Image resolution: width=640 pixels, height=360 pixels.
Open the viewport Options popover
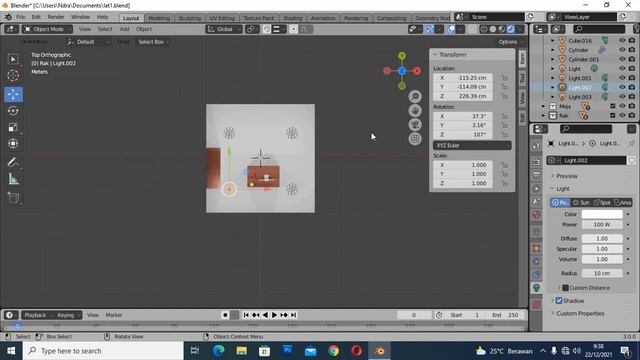[510, 42]
